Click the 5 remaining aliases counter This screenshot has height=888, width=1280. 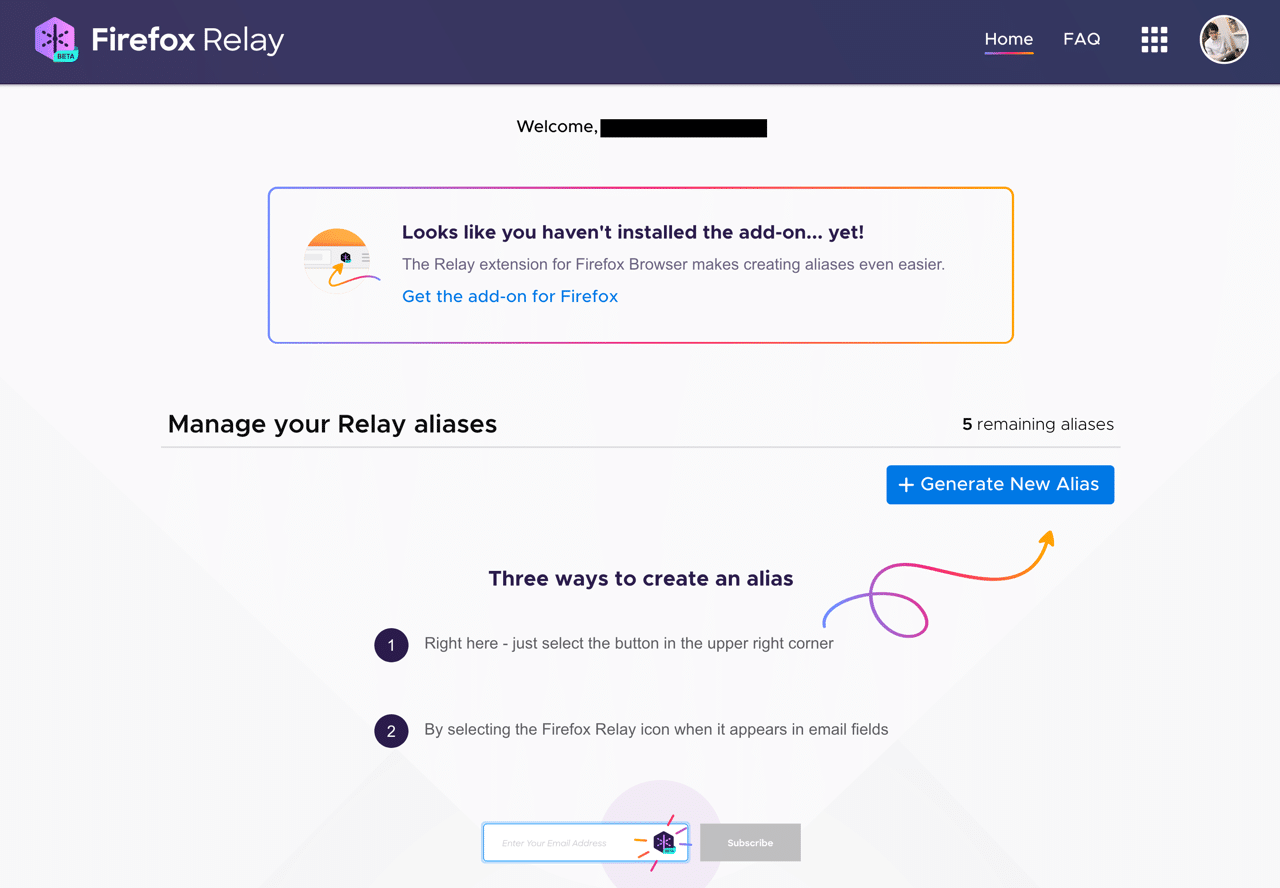[1038, 424]
